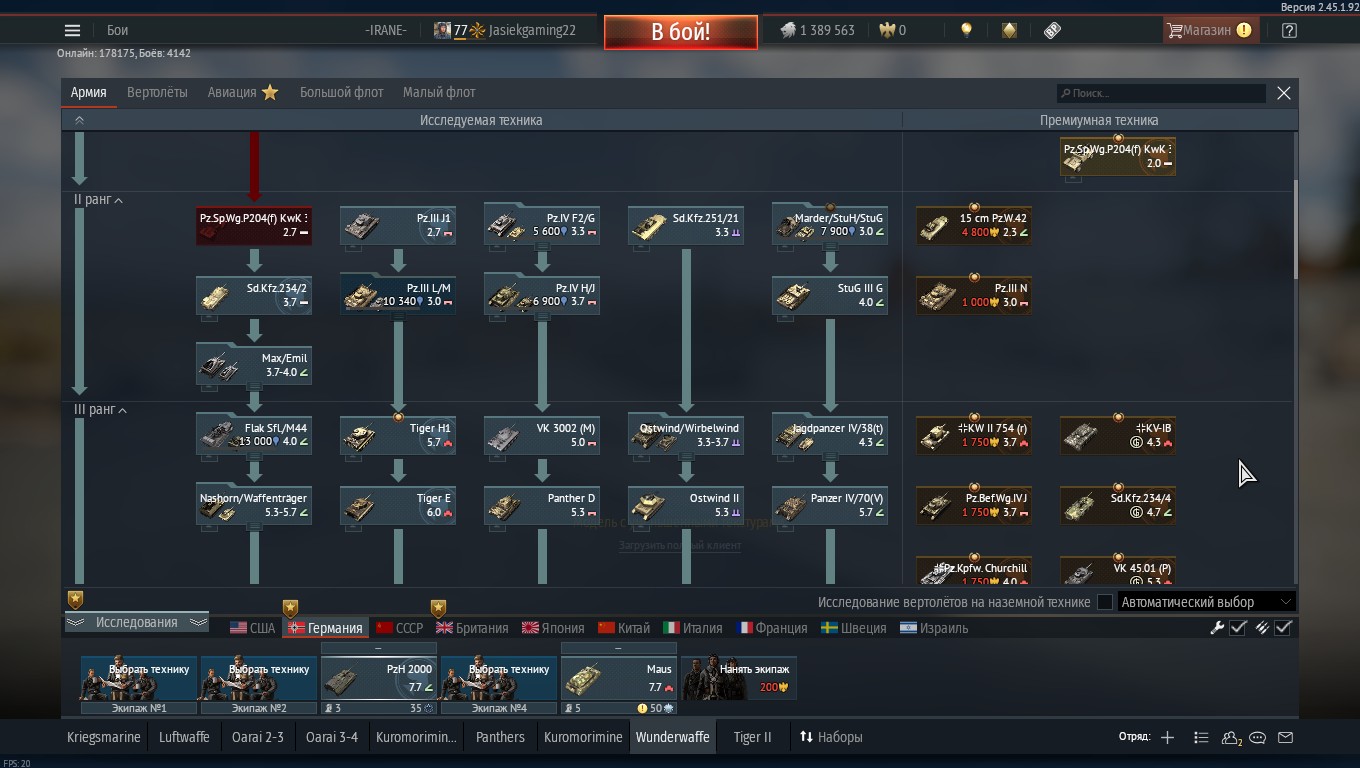Switch to the Вертолёты tab

tap(157, 92)
